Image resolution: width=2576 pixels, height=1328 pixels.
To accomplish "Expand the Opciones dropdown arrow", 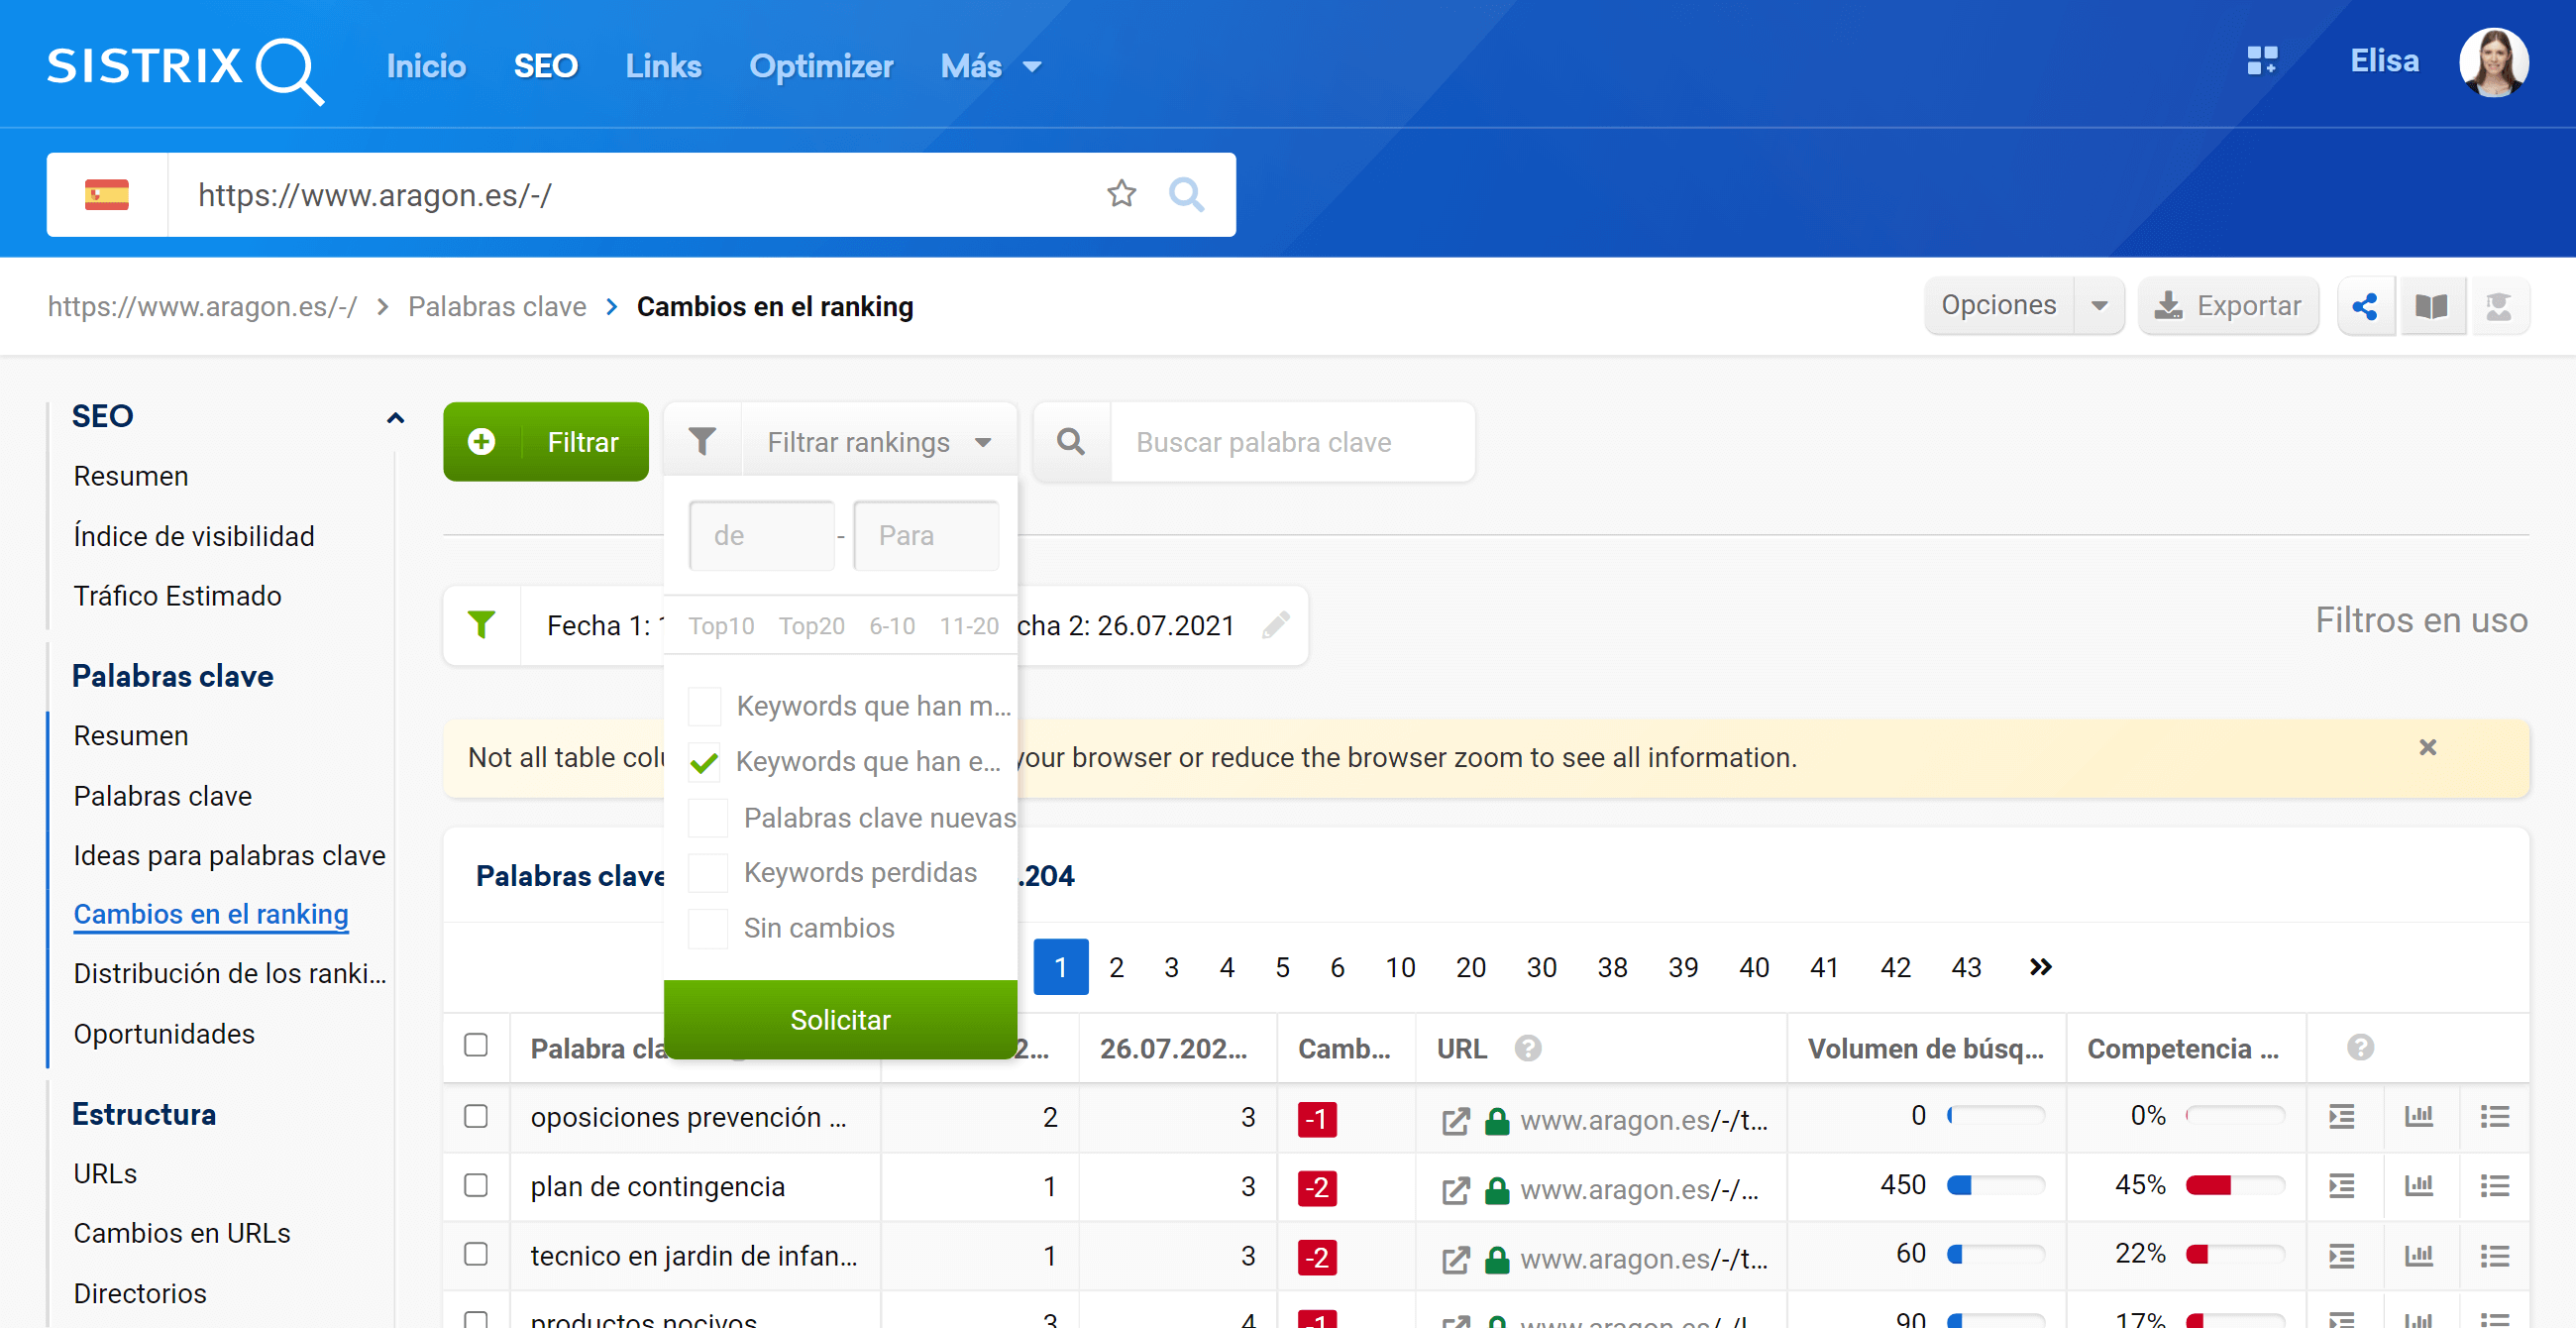I will click(x=2099, y=306).
